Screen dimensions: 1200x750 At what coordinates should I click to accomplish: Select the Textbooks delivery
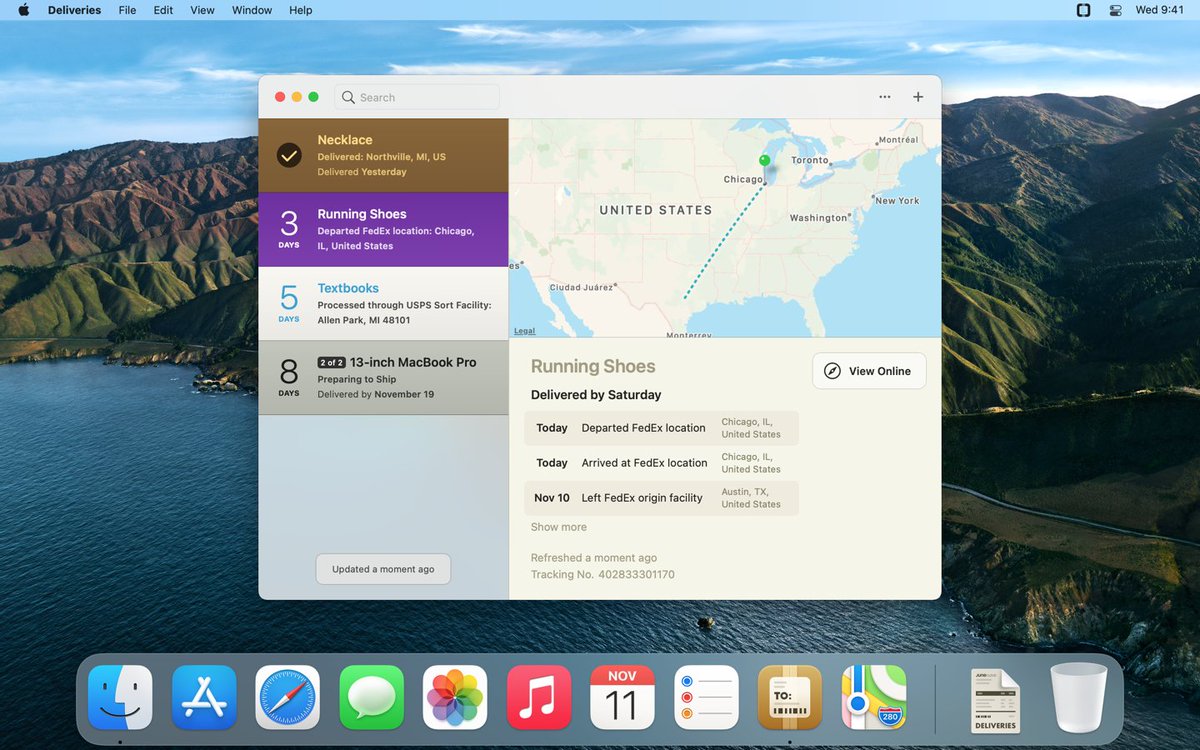coord(383,304)
